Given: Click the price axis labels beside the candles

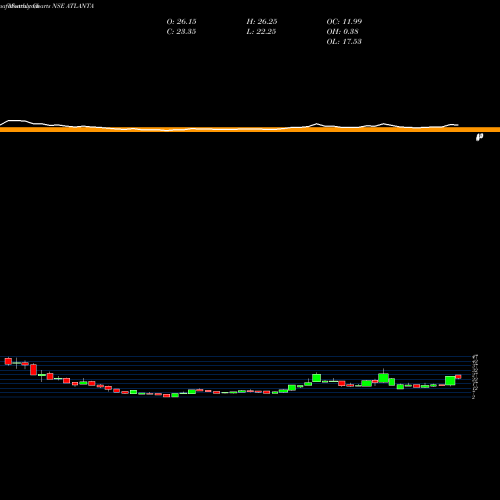Looking at the screenshot, I should [475, 376].
